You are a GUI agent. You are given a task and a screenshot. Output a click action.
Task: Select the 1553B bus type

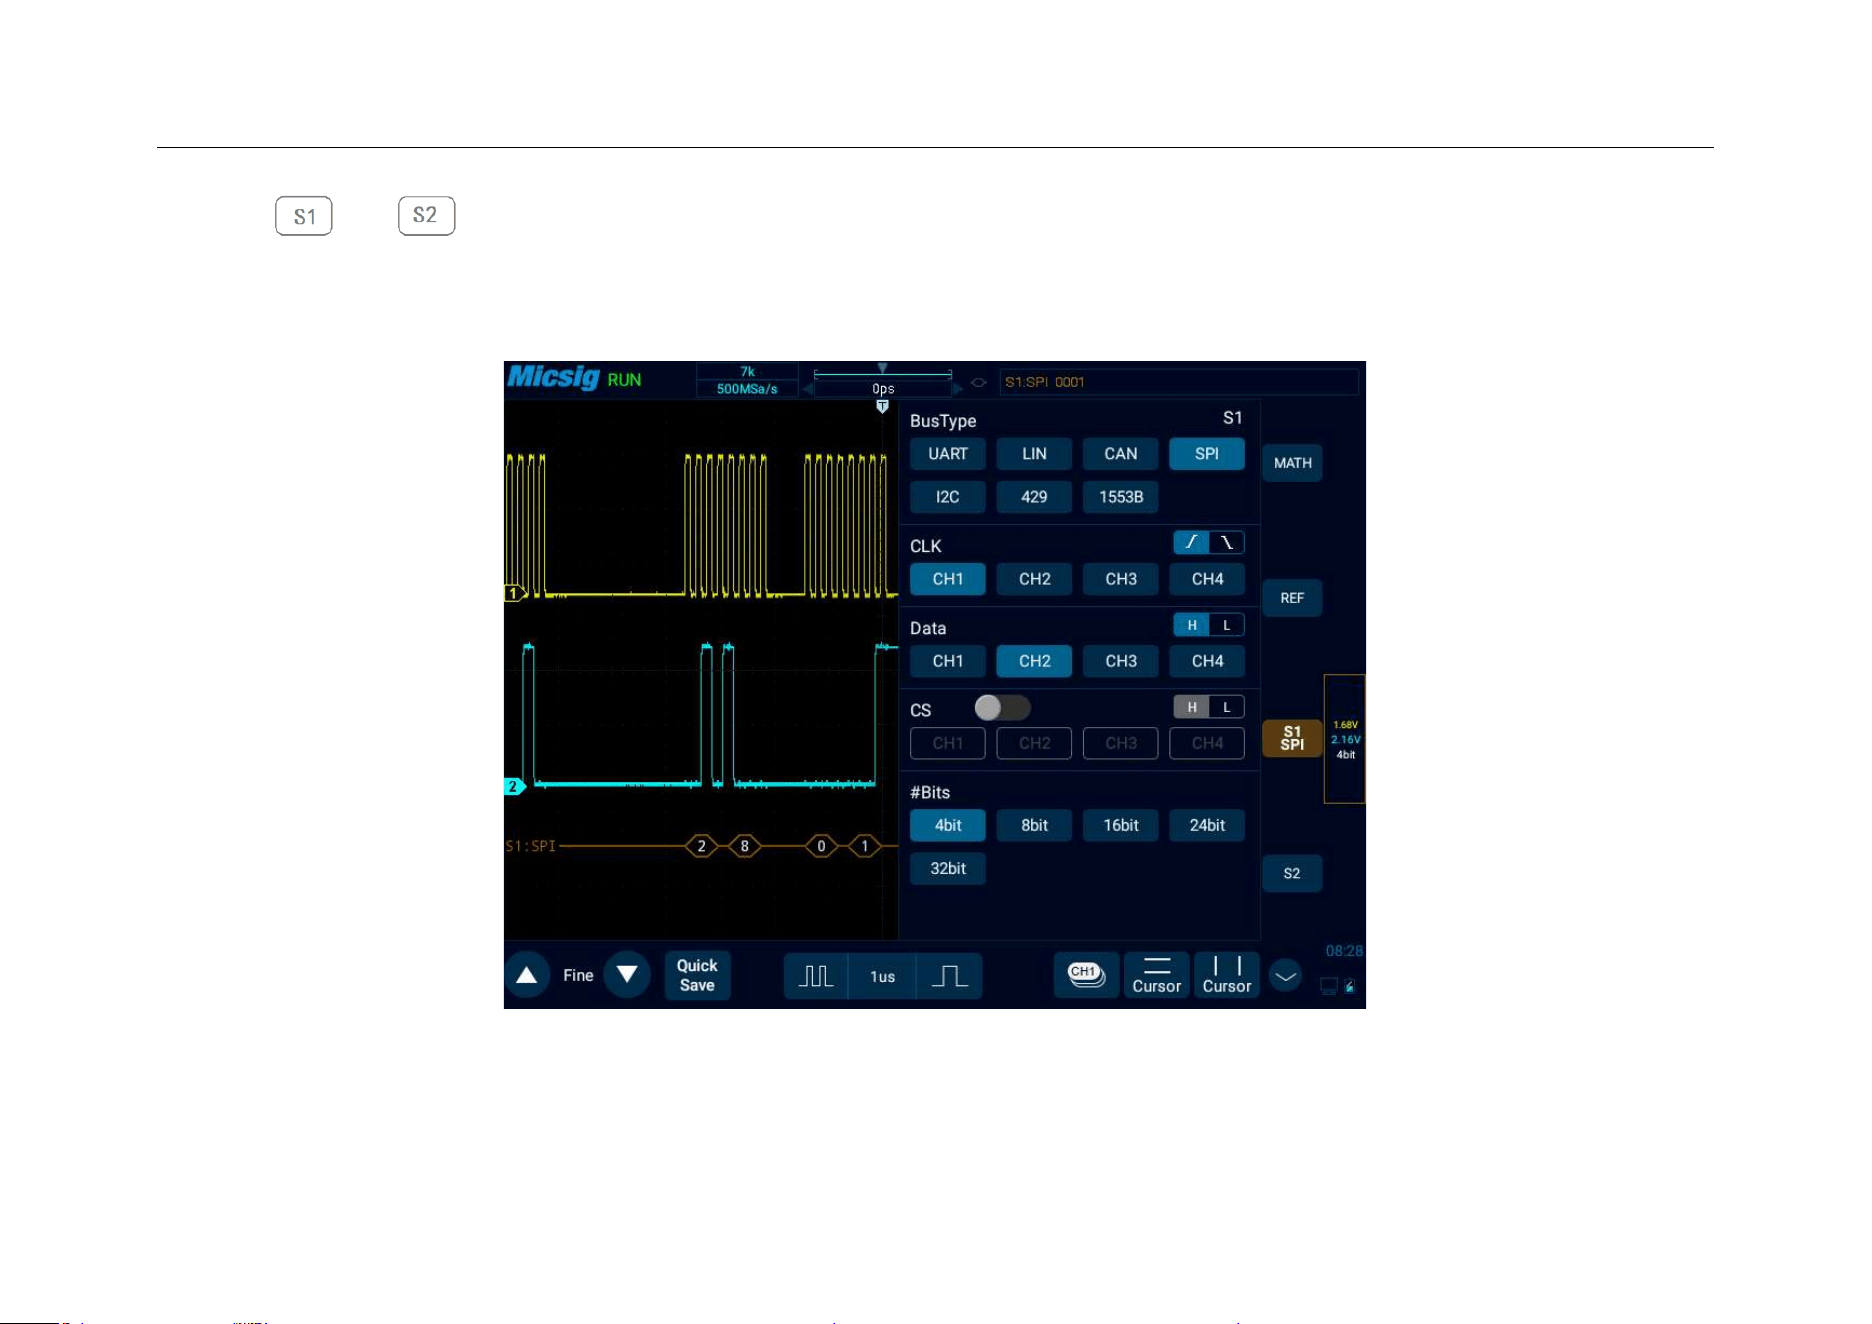(x=1120, y=497)
